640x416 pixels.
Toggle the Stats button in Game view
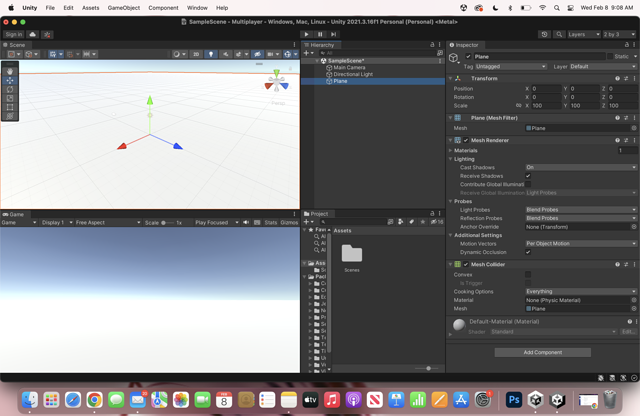pyautogui.click(x=271, y=222)
